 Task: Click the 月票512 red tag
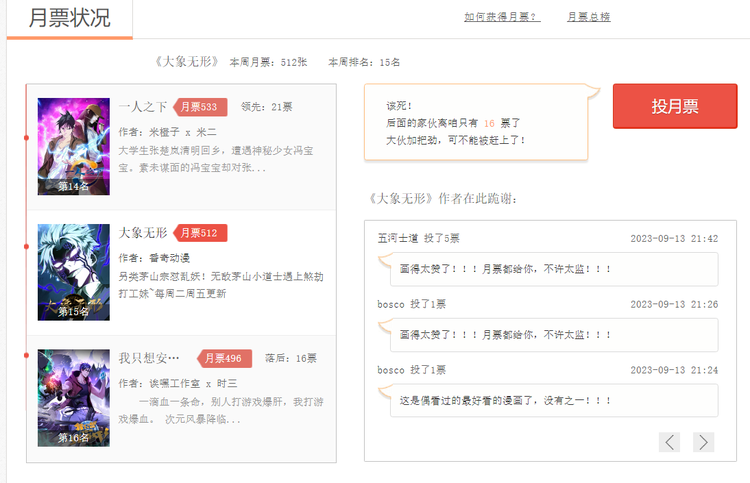pos(201,233)
